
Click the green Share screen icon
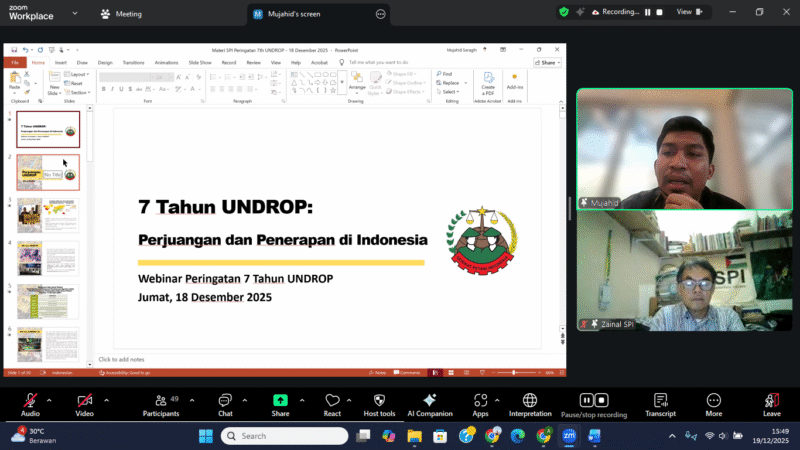click(x=280, y=399)
